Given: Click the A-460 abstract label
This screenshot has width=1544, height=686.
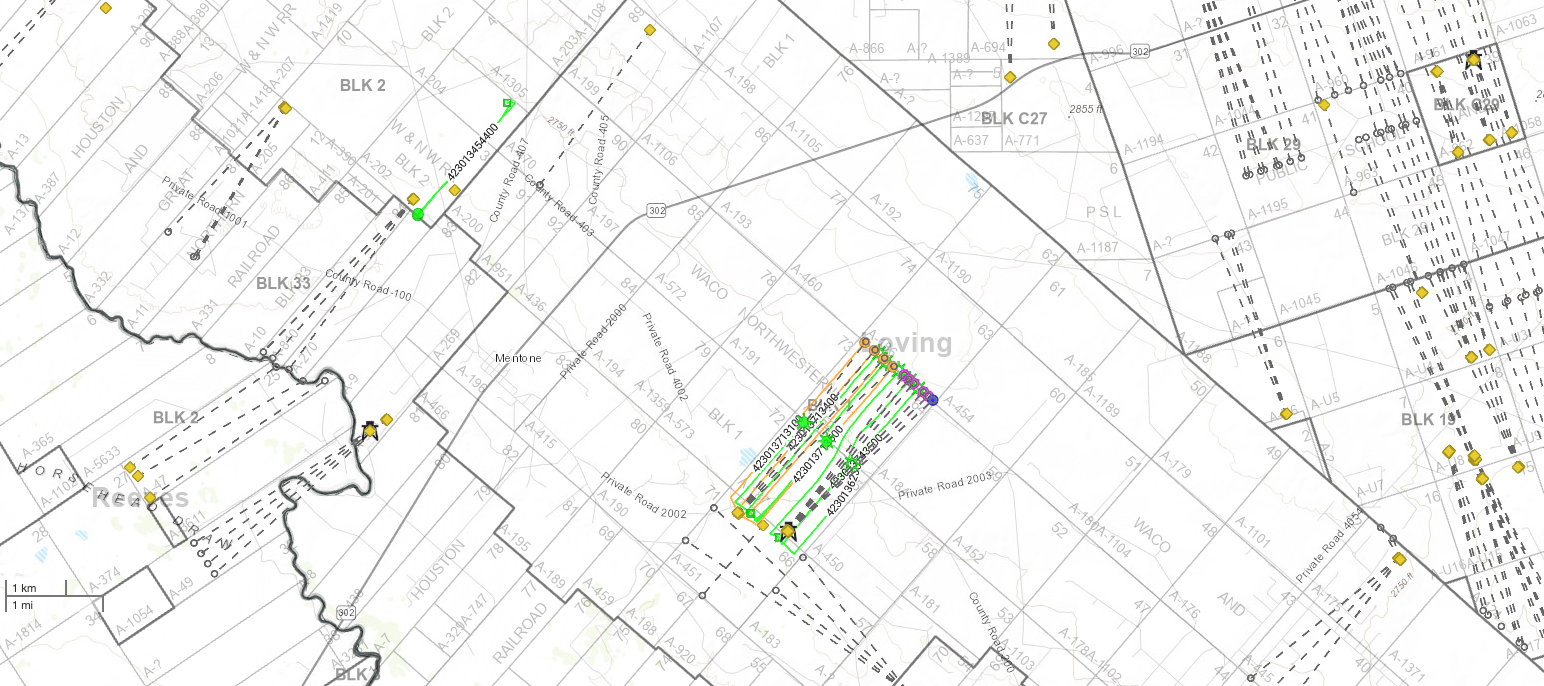Looking at the screenshot, I should click(x=805, y=279).
